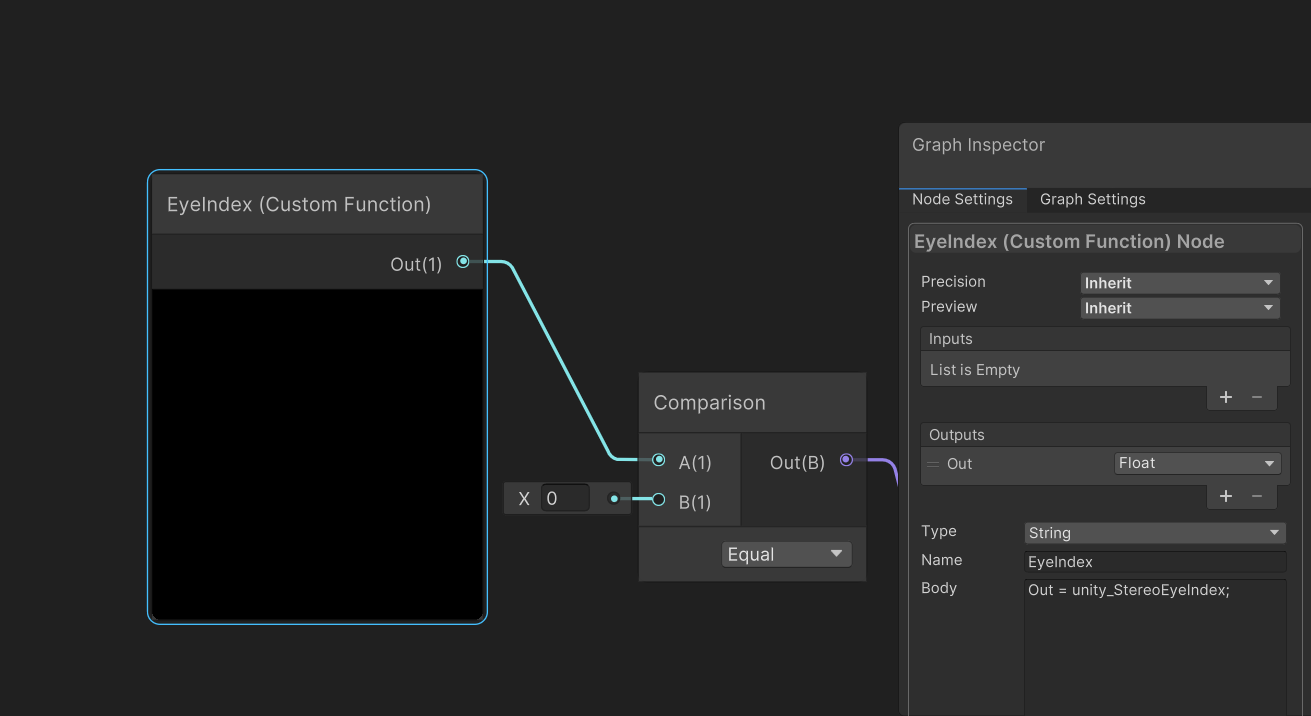Grab the reorder handle of the Out output row

coord(933,464)
